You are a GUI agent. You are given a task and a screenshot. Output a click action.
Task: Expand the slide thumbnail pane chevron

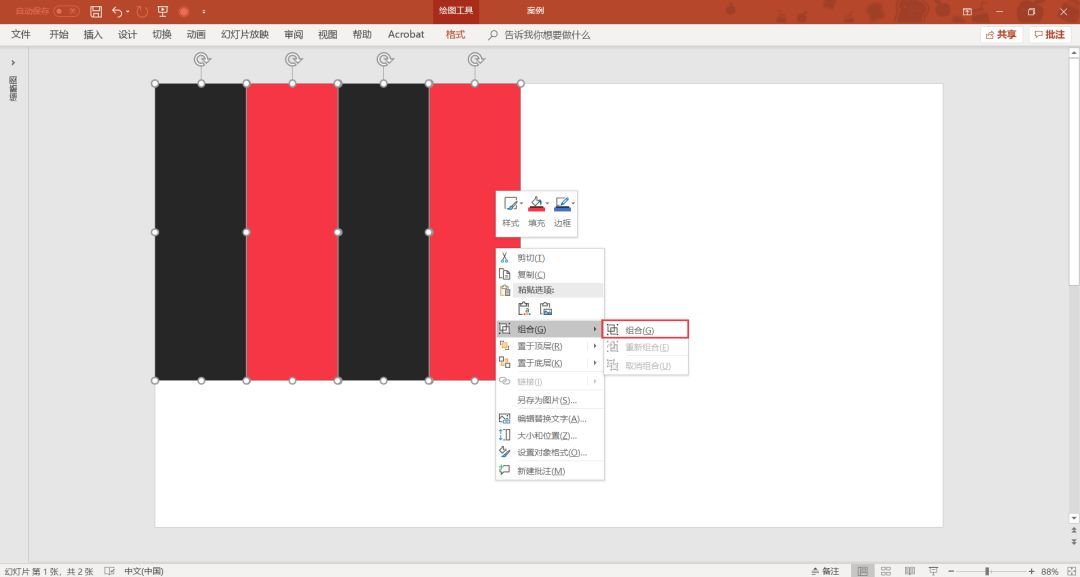(13, 63)
